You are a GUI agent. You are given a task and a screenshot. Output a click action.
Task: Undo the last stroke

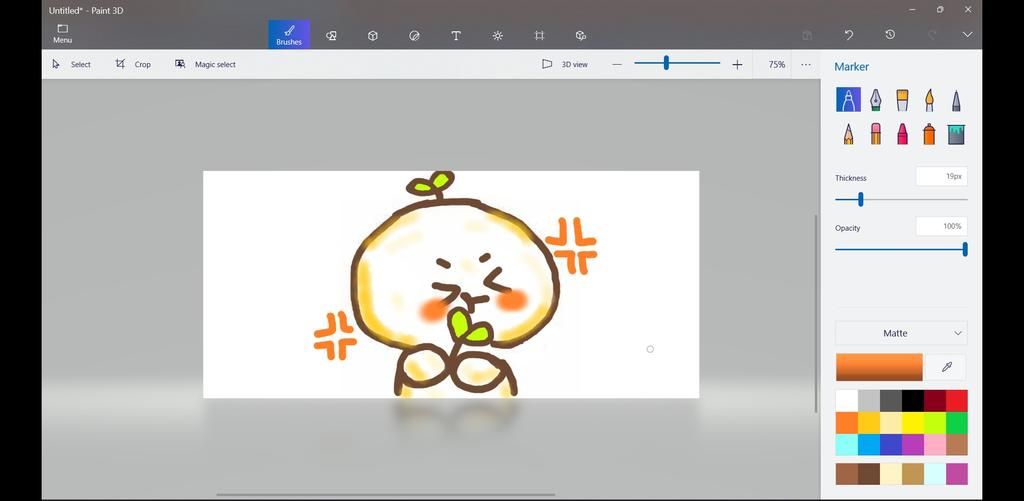(x=848, y=35)
